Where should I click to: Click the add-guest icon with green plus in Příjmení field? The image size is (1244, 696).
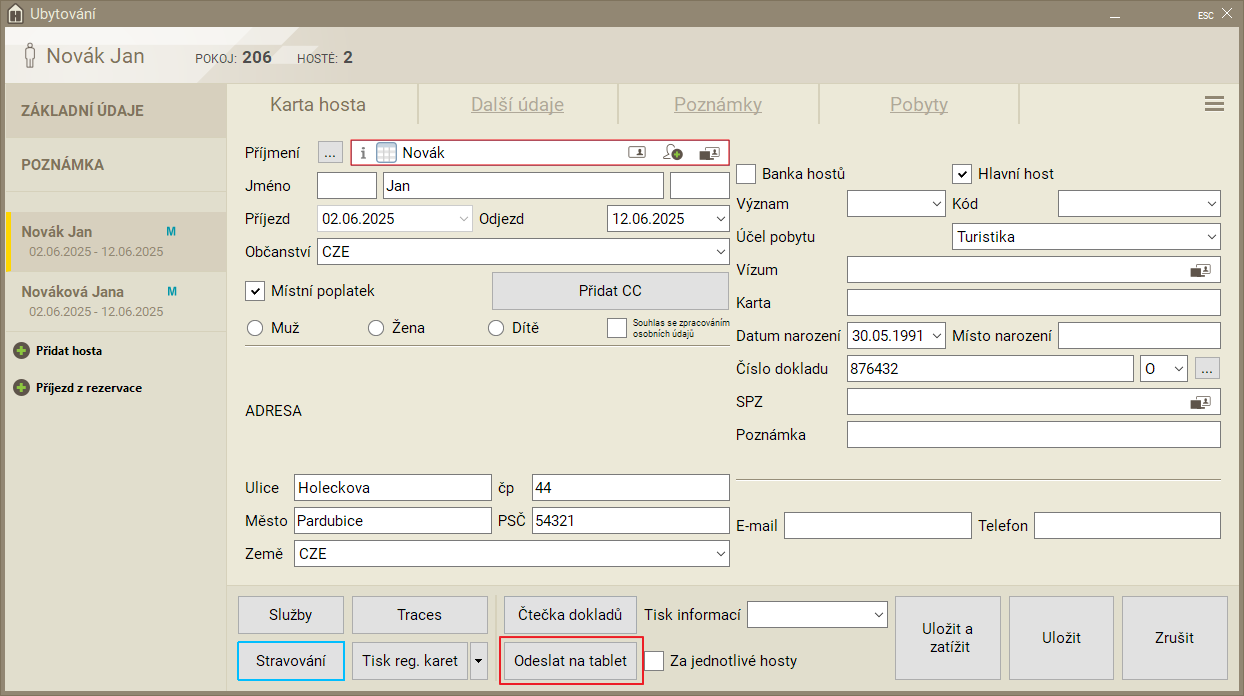pyautogui.click(x=673, y=153)
